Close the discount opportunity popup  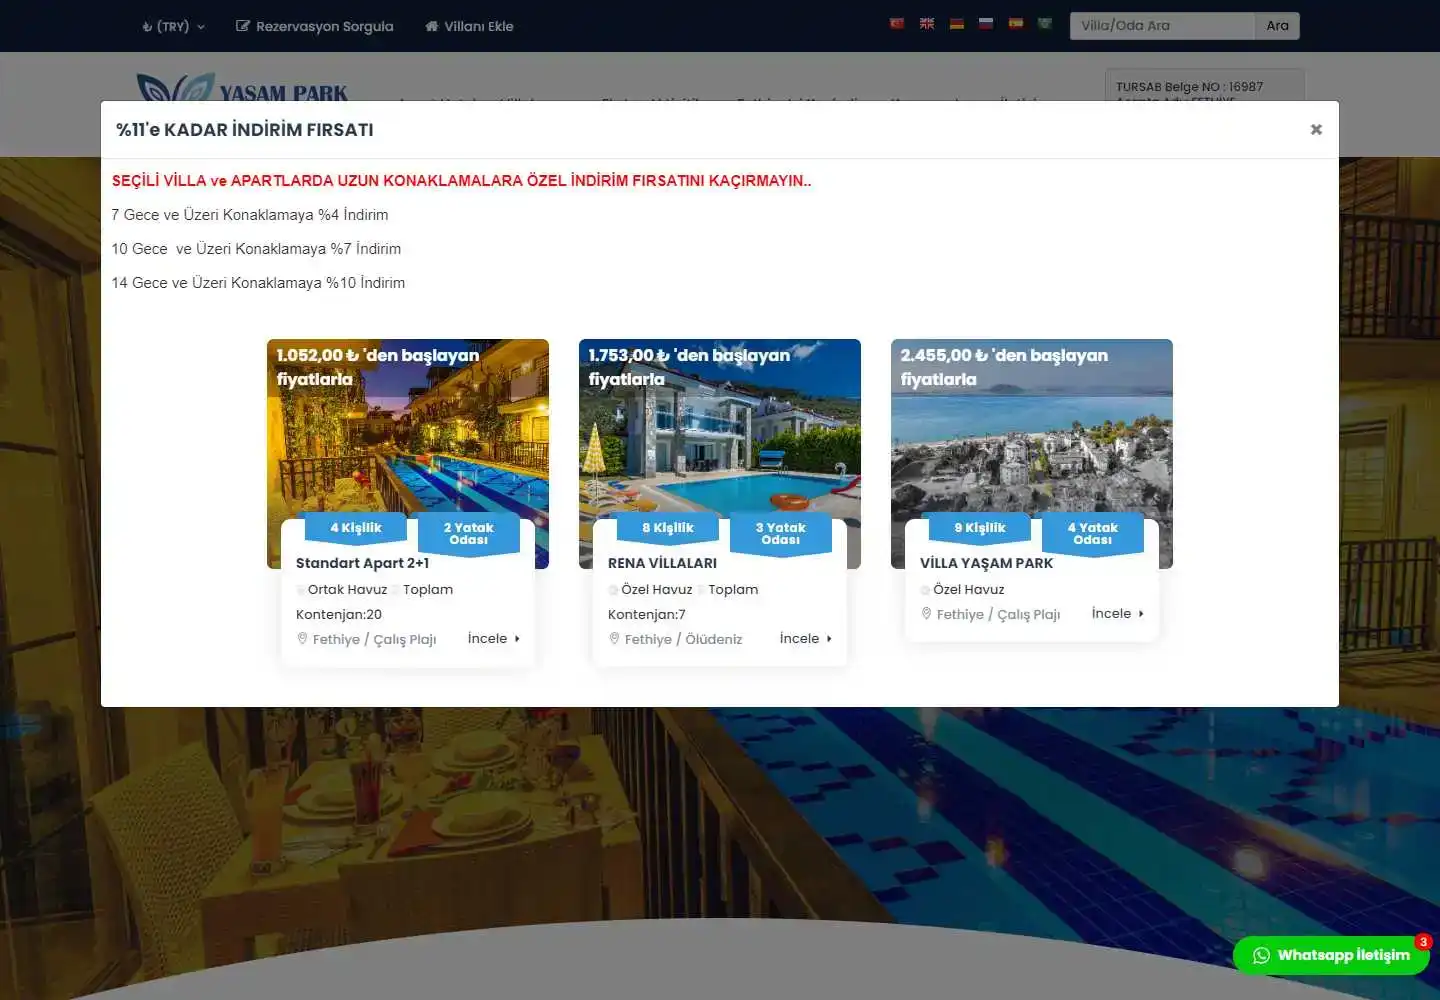coord(1316,129)
